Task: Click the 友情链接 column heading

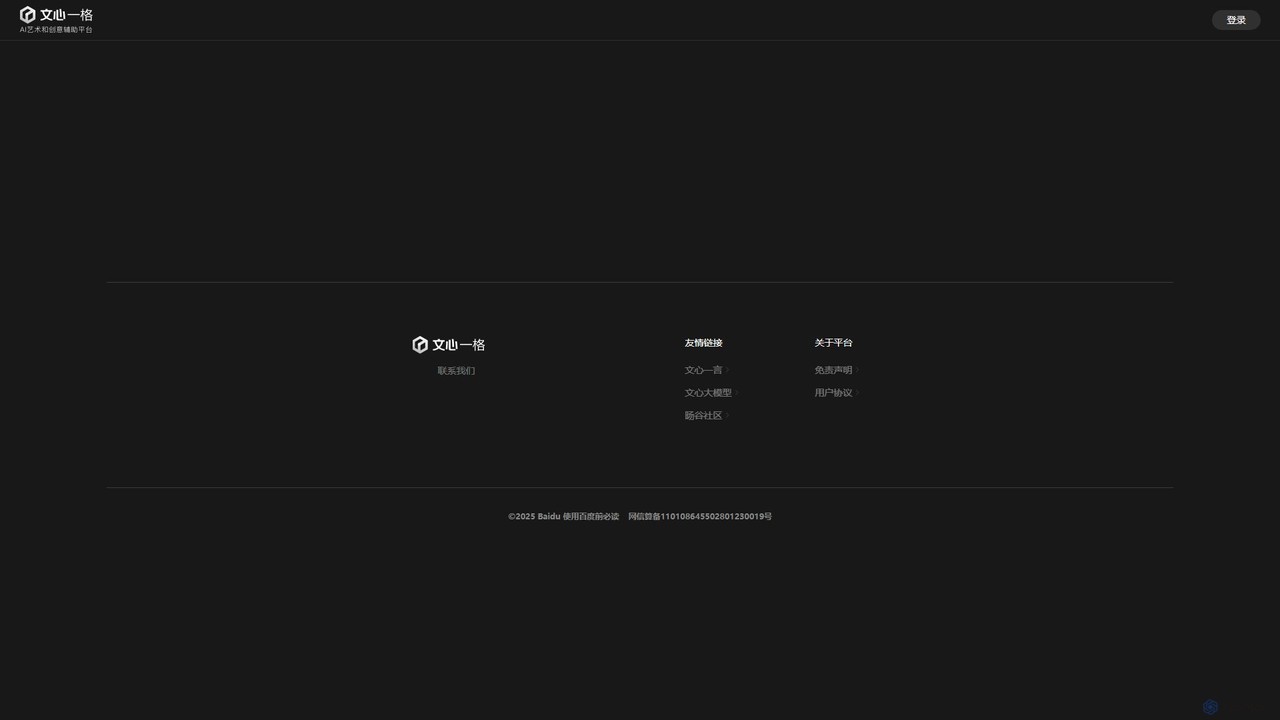Action: click(703, 343)
